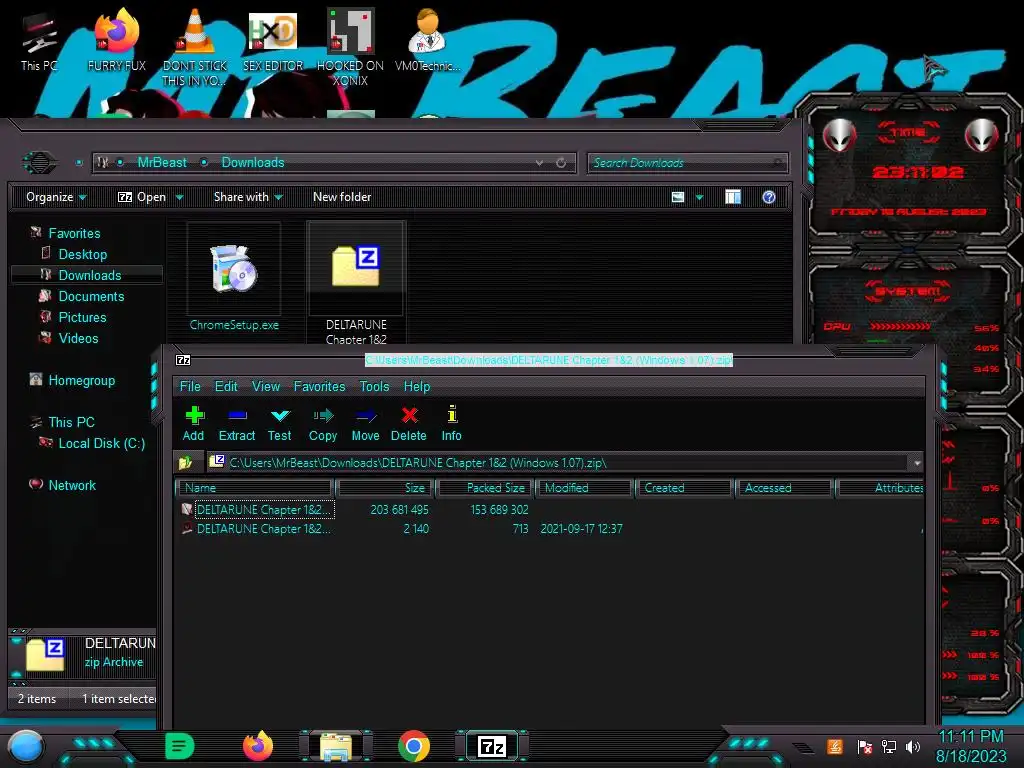Click the Copy icon in 7-Zip
1024x768 pixels.
[x=323, y=424]
